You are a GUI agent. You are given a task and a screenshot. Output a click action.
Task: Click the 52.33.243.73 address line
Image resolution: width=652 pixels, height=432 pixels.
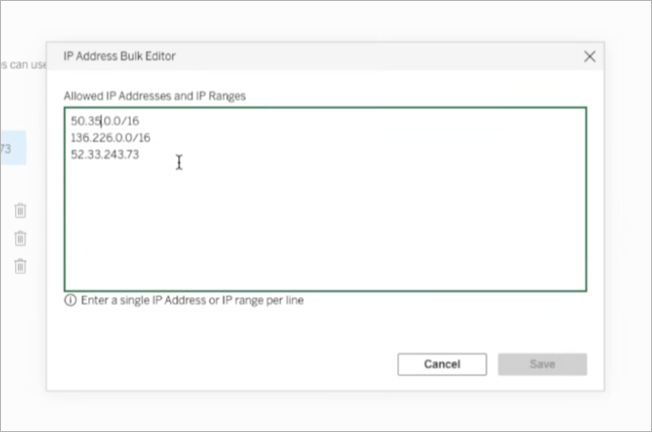tap(105, 155)
